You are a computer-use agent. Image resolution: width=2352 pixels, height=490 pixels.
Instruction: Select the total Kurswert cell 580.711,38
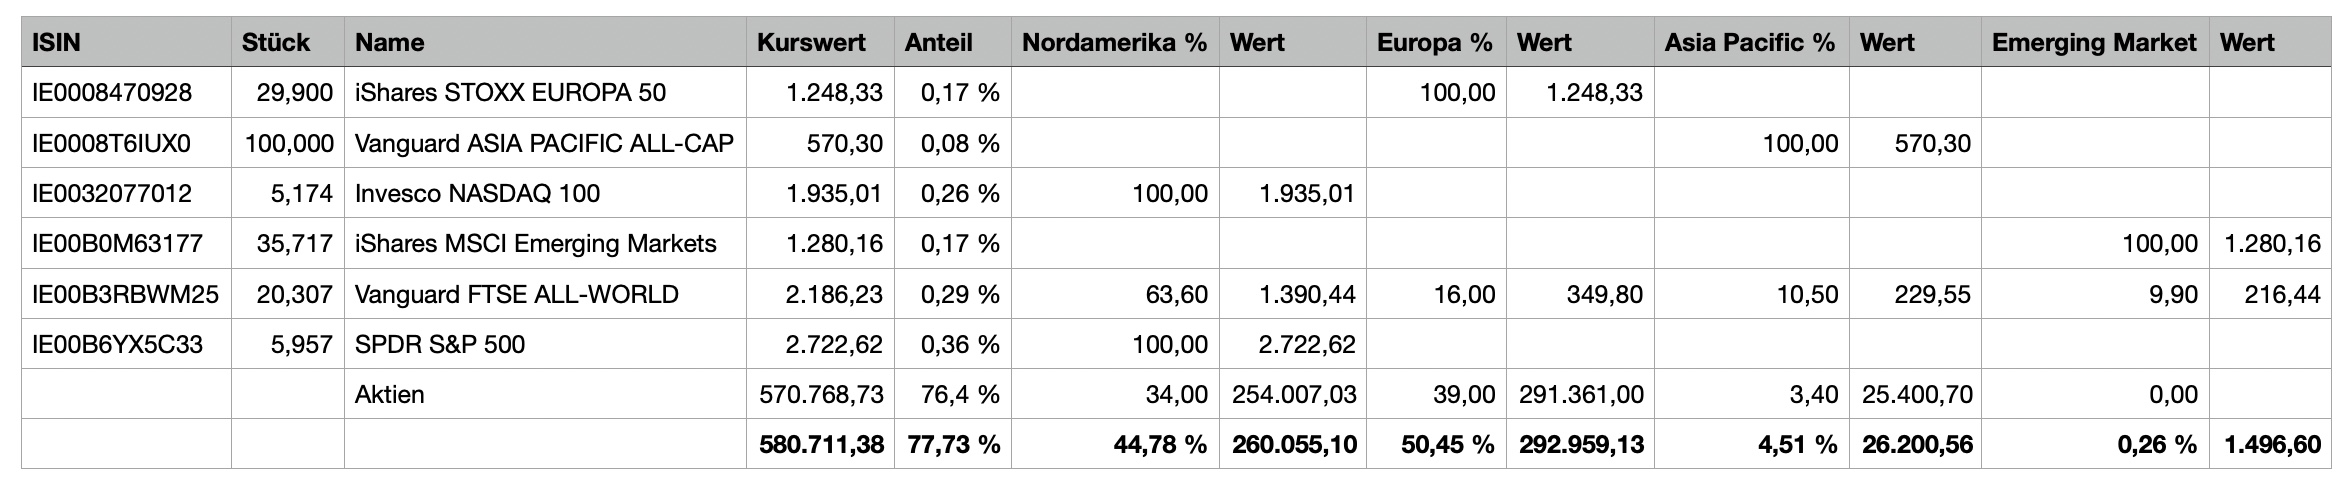821,445
